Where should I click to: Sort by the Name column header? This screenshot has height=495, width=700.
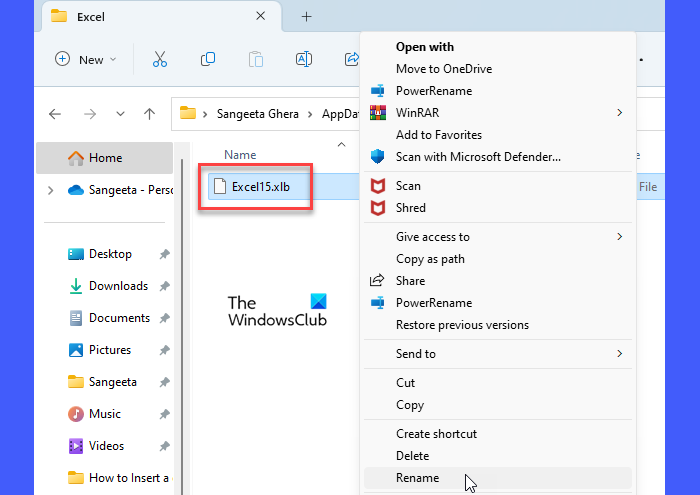(240, 155)
